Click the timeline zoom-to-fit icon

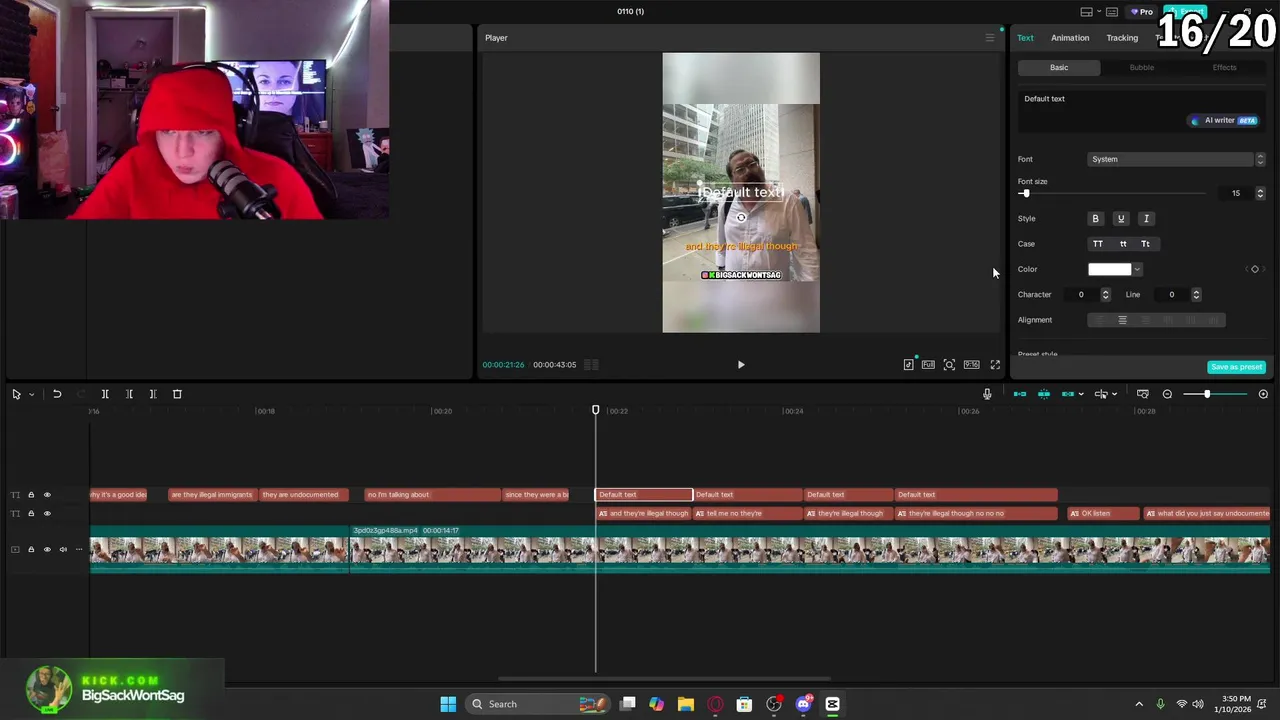(x=1143, y=394)
